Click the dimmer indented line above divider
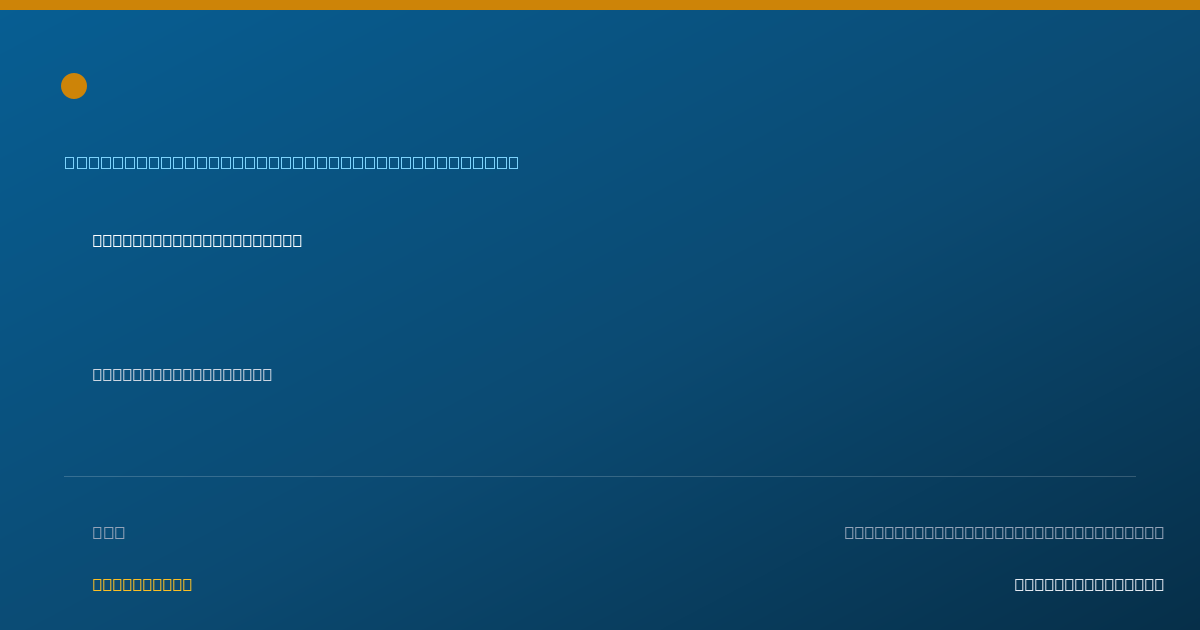Screen dimensions: 1200x630 pyautogui.click(x=182, y=374)
